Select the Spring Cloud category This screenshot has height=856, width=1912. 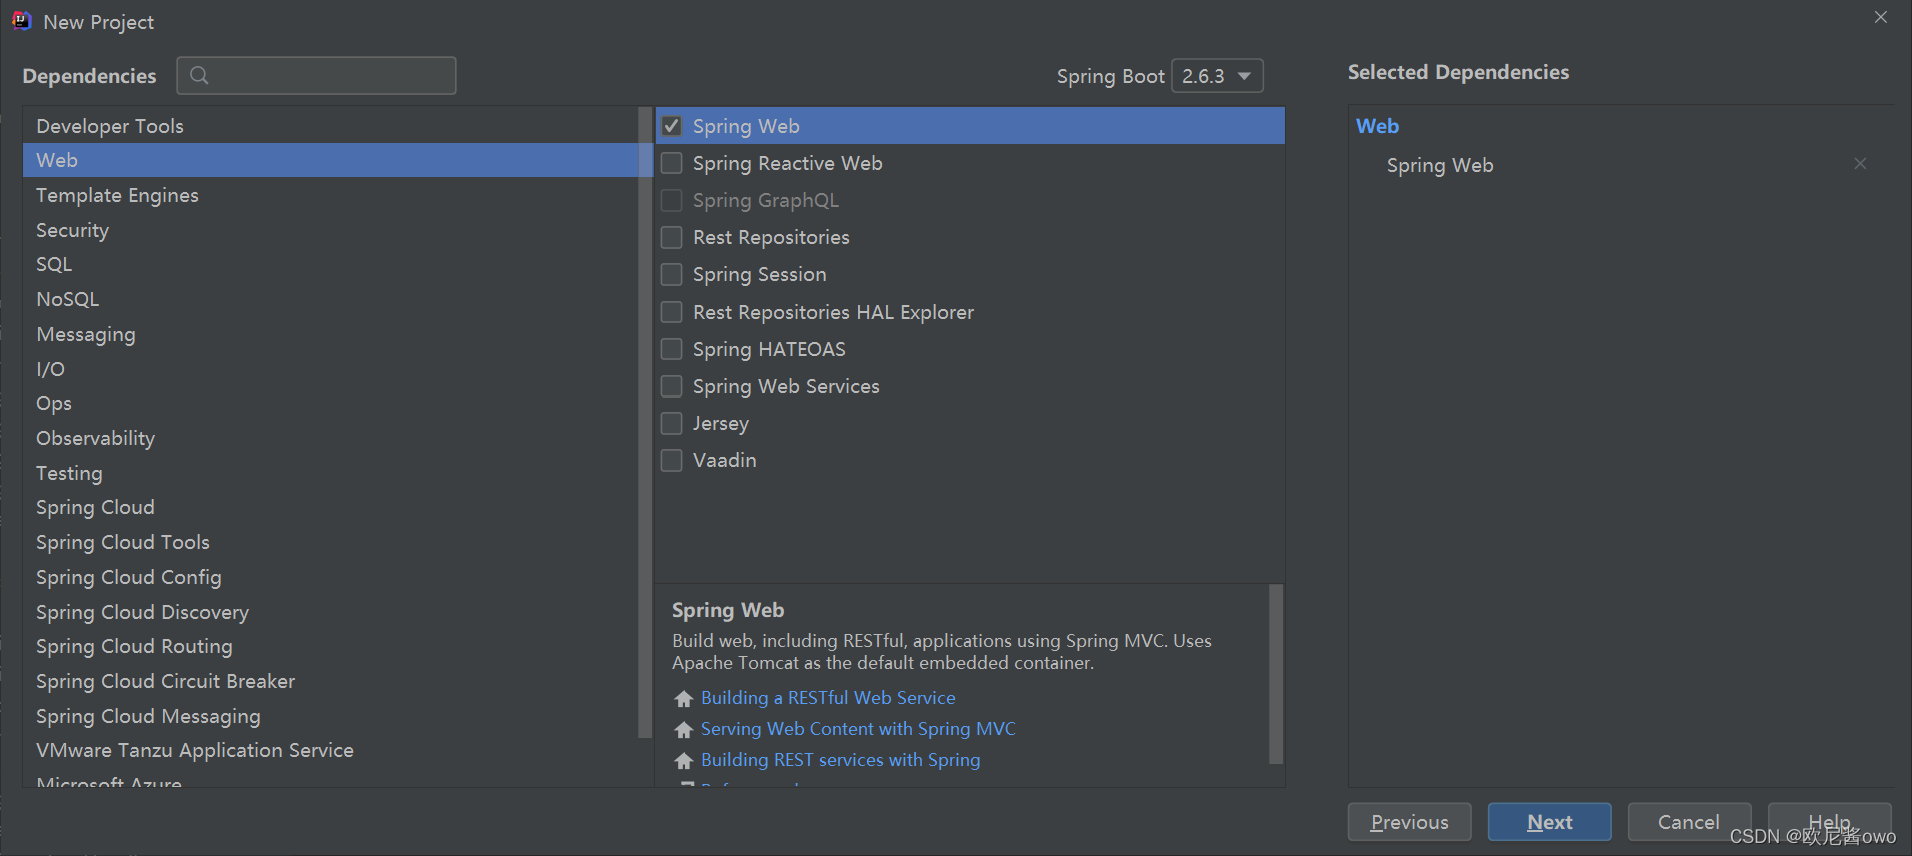click(330, 507)
